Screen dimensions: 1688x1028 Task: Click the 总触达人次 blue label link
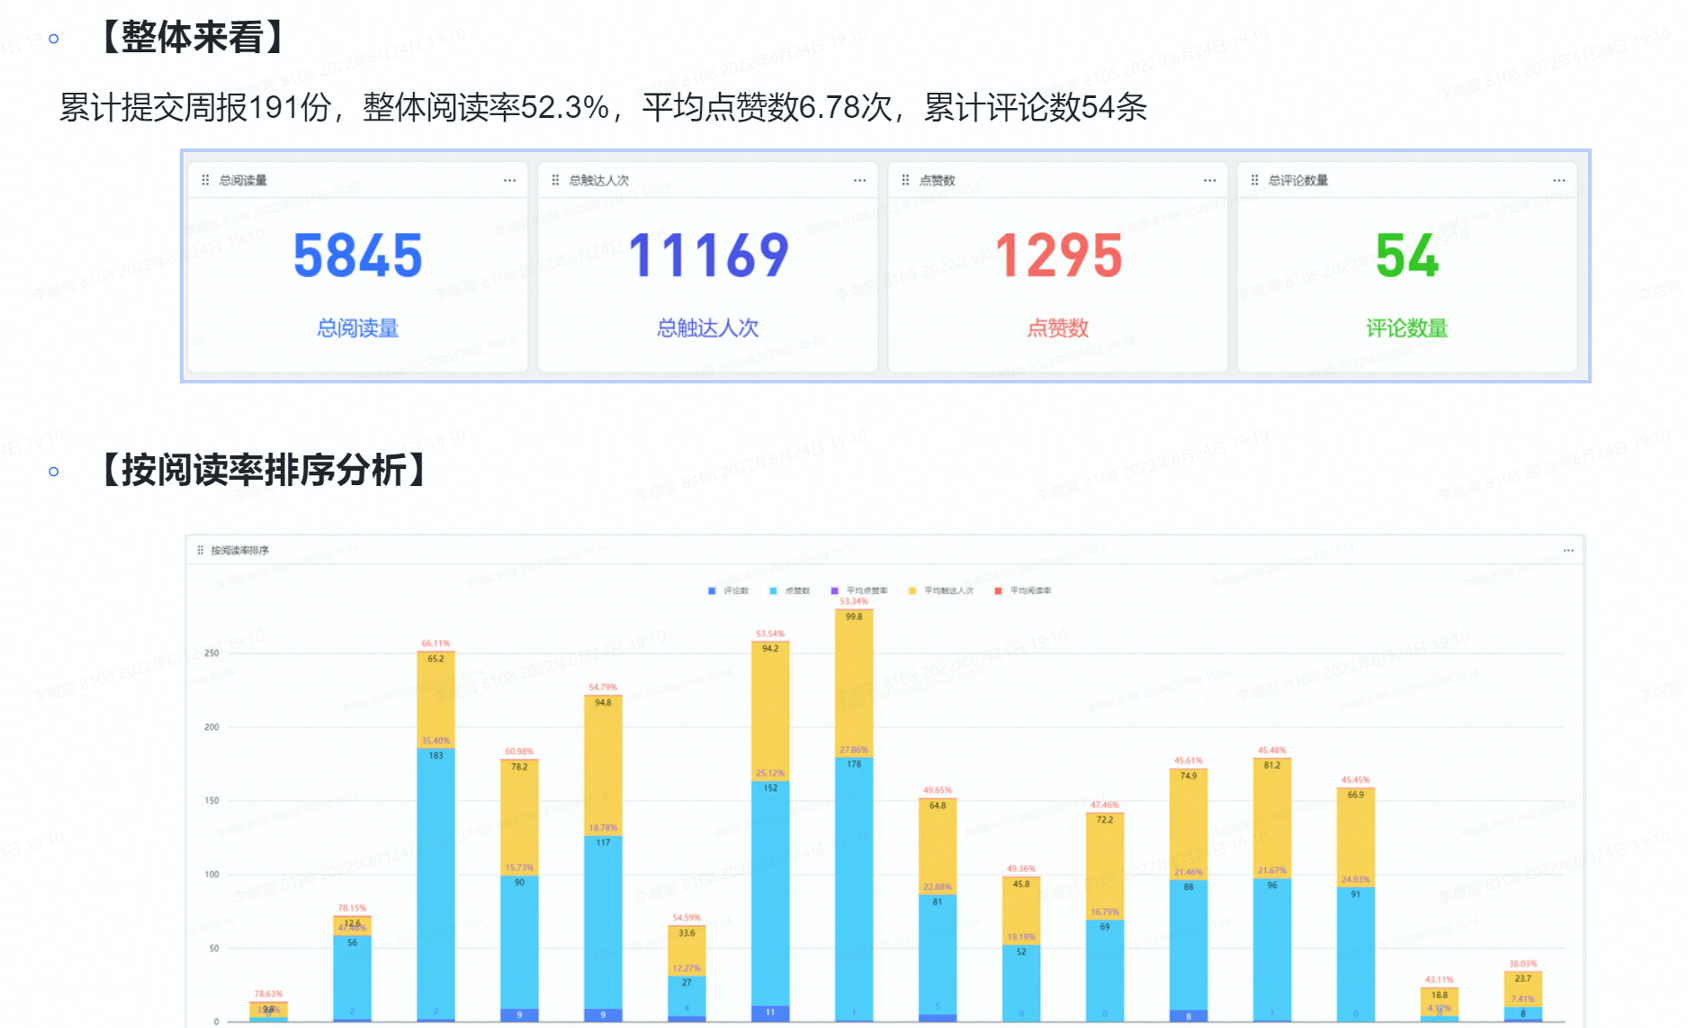click(x=707, y=328)
